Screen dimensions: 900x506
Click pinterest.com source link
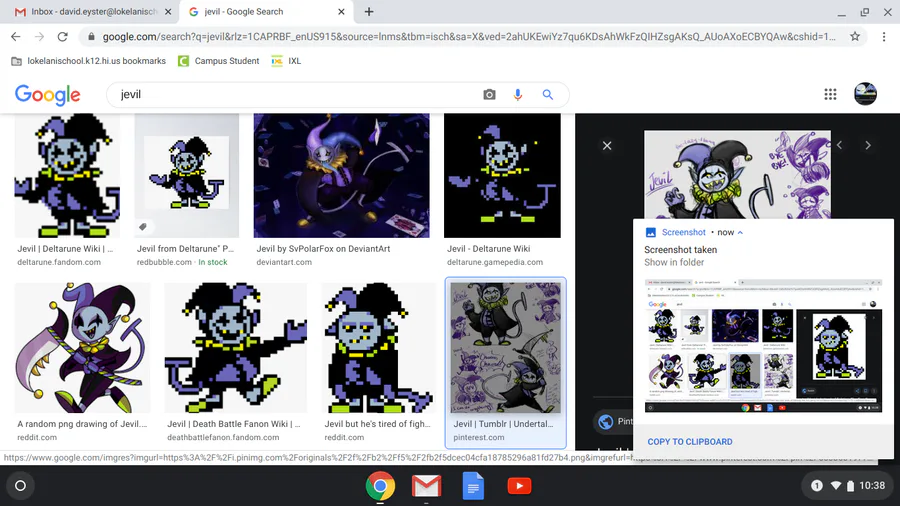[x=479, y=437]
